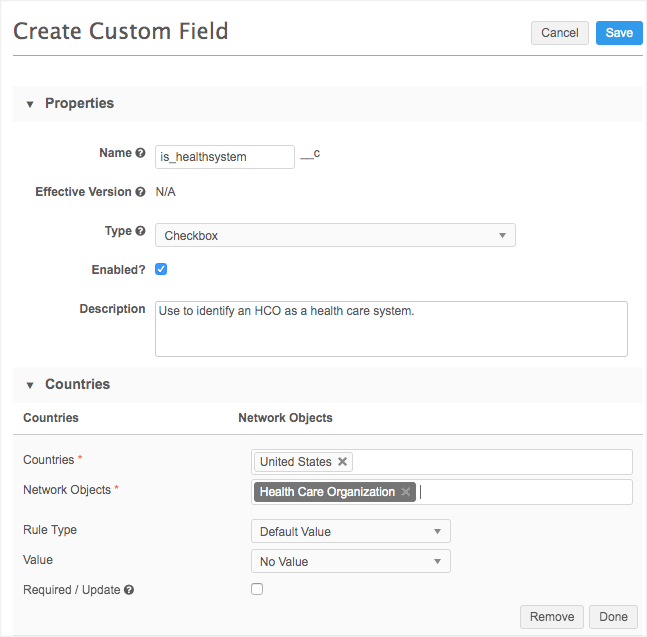Screen dimensions: 647x637
Task: Click the help icon next to Name
Action: coord(140,154)
